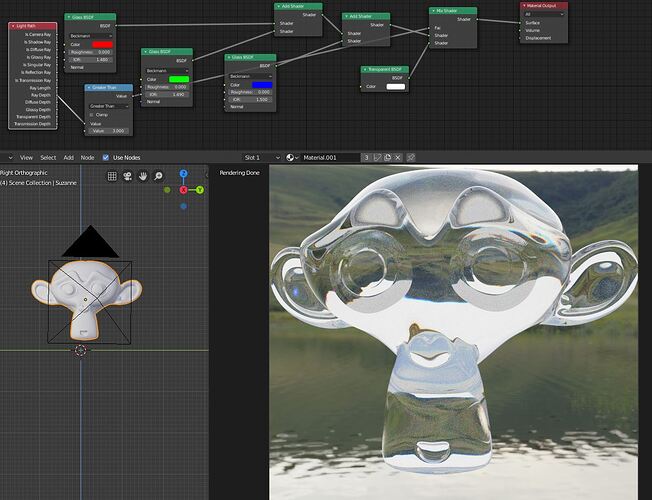The image size is (652, 500).
Task: Click IOR 1.480 field in red Glass node
Action: click(x=91, y=60)
